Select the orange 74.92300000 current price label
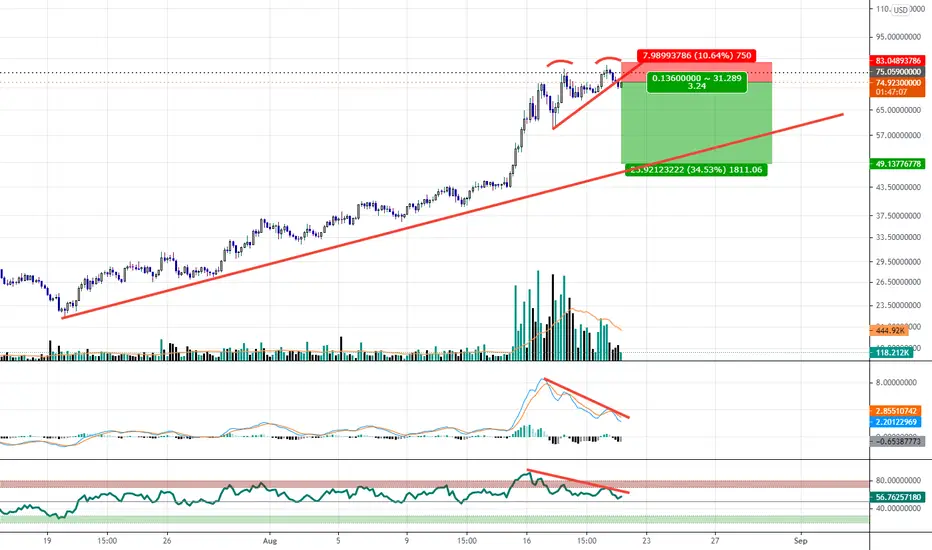The image size is (932, 550). [898, 83]
